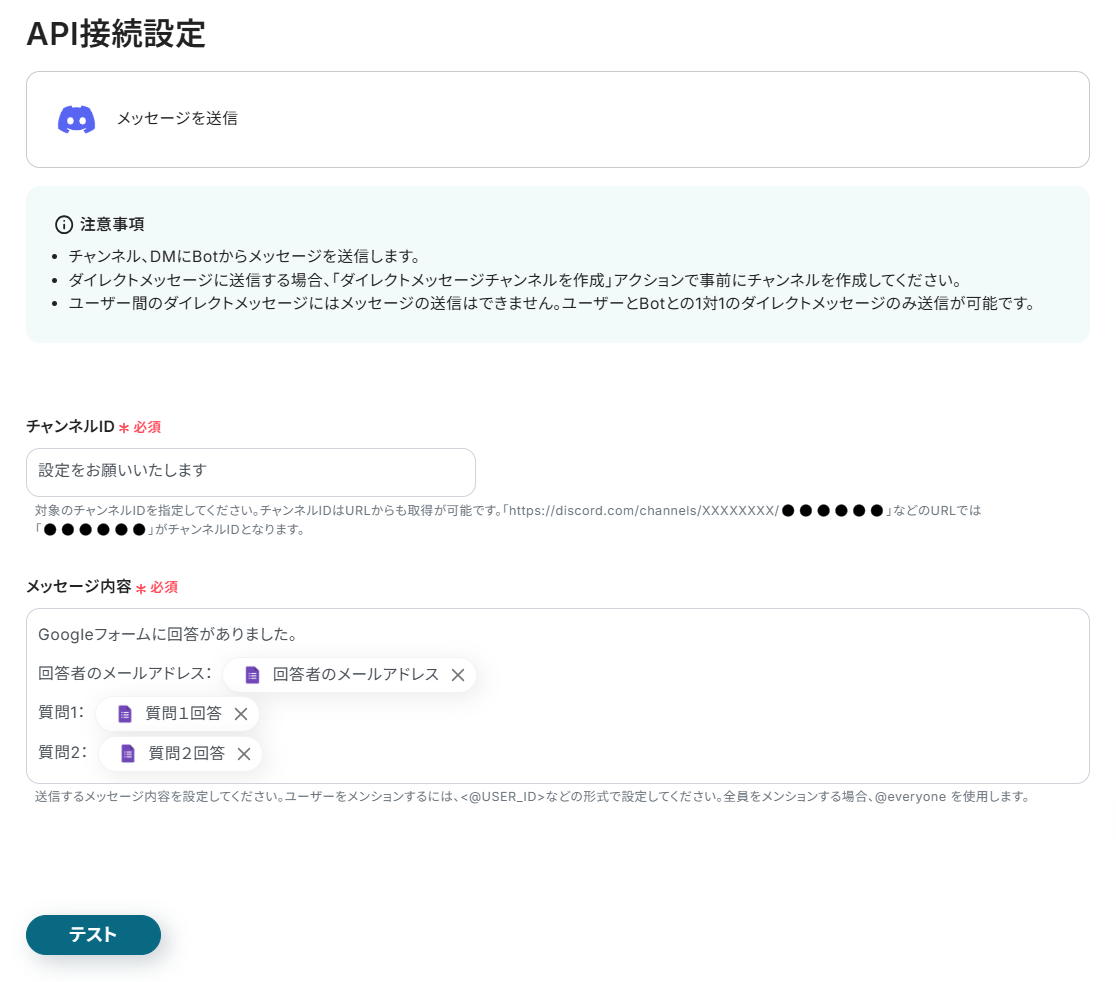Select the 回答者のメールアドレス variable chip

349,675
